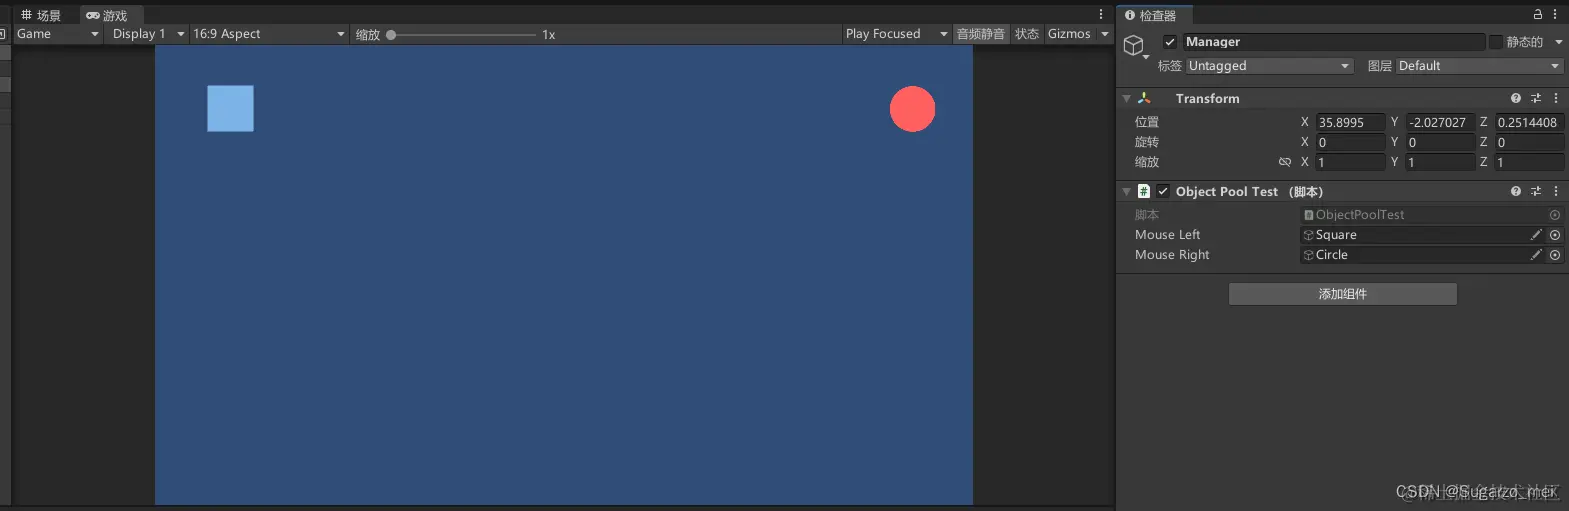Viewport: 1569px width, 511px height.
Task: Click the 缩放 scale Z field
Action: [x=1529, y=162]
